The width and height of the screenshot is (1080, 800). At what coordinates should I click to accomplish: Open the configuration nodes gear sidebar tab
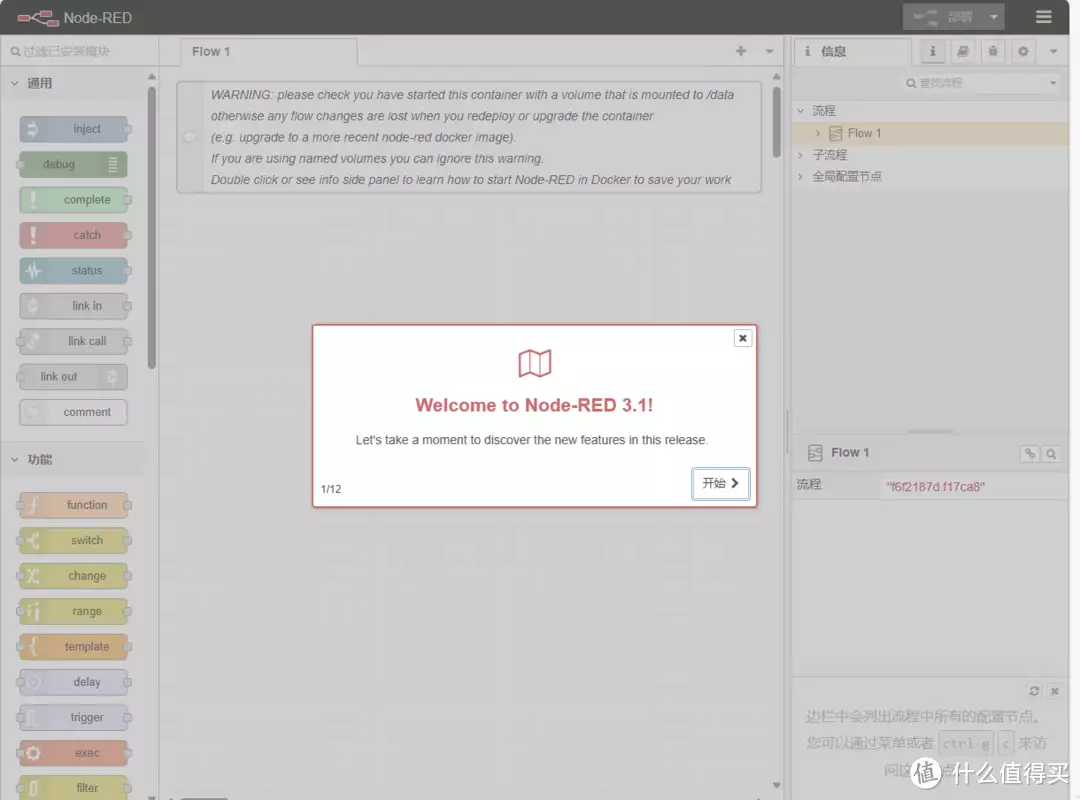click(1024, 51)
